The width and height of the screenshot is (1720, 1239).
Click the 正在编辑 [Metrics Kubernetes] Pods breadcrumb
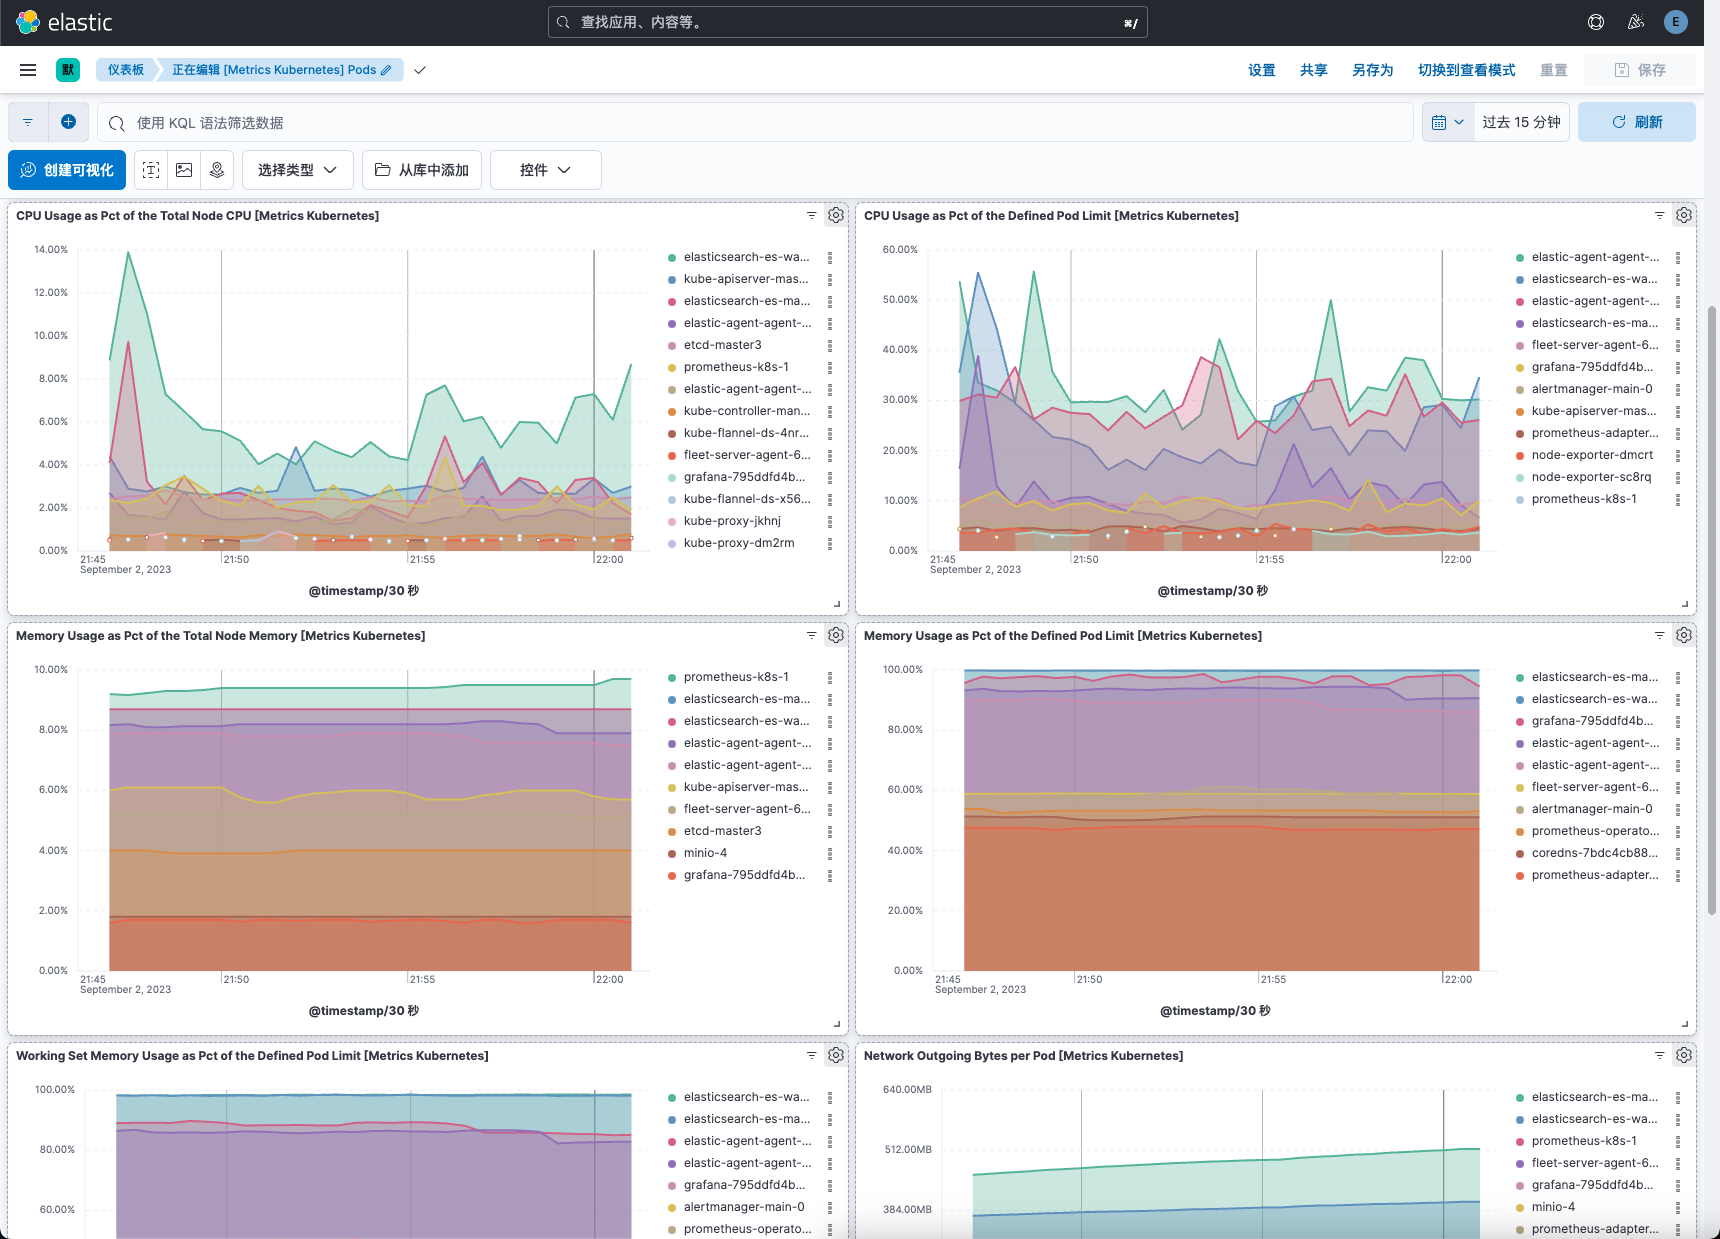281,70
